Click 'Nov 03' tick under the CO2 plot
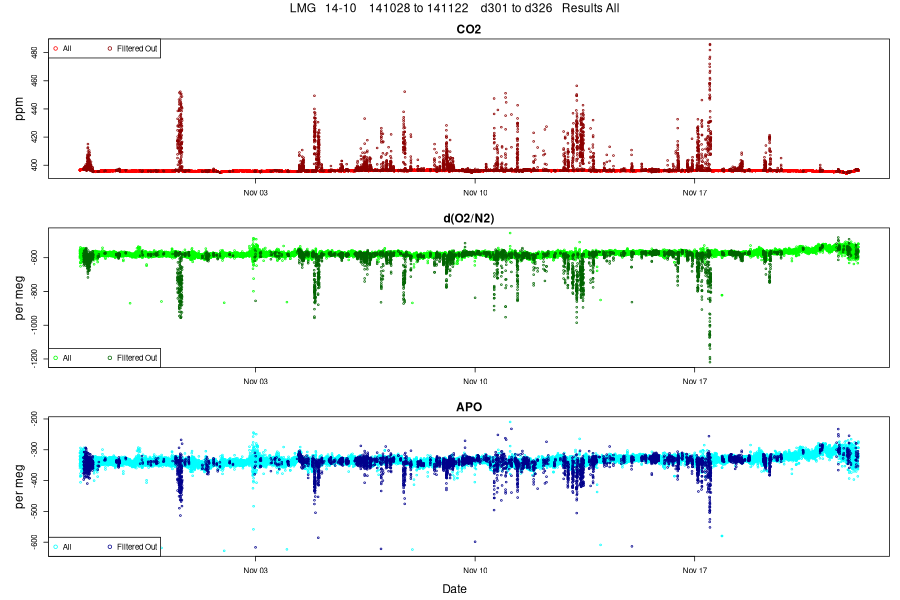This screenshot has width=900, height=600. 255,192
